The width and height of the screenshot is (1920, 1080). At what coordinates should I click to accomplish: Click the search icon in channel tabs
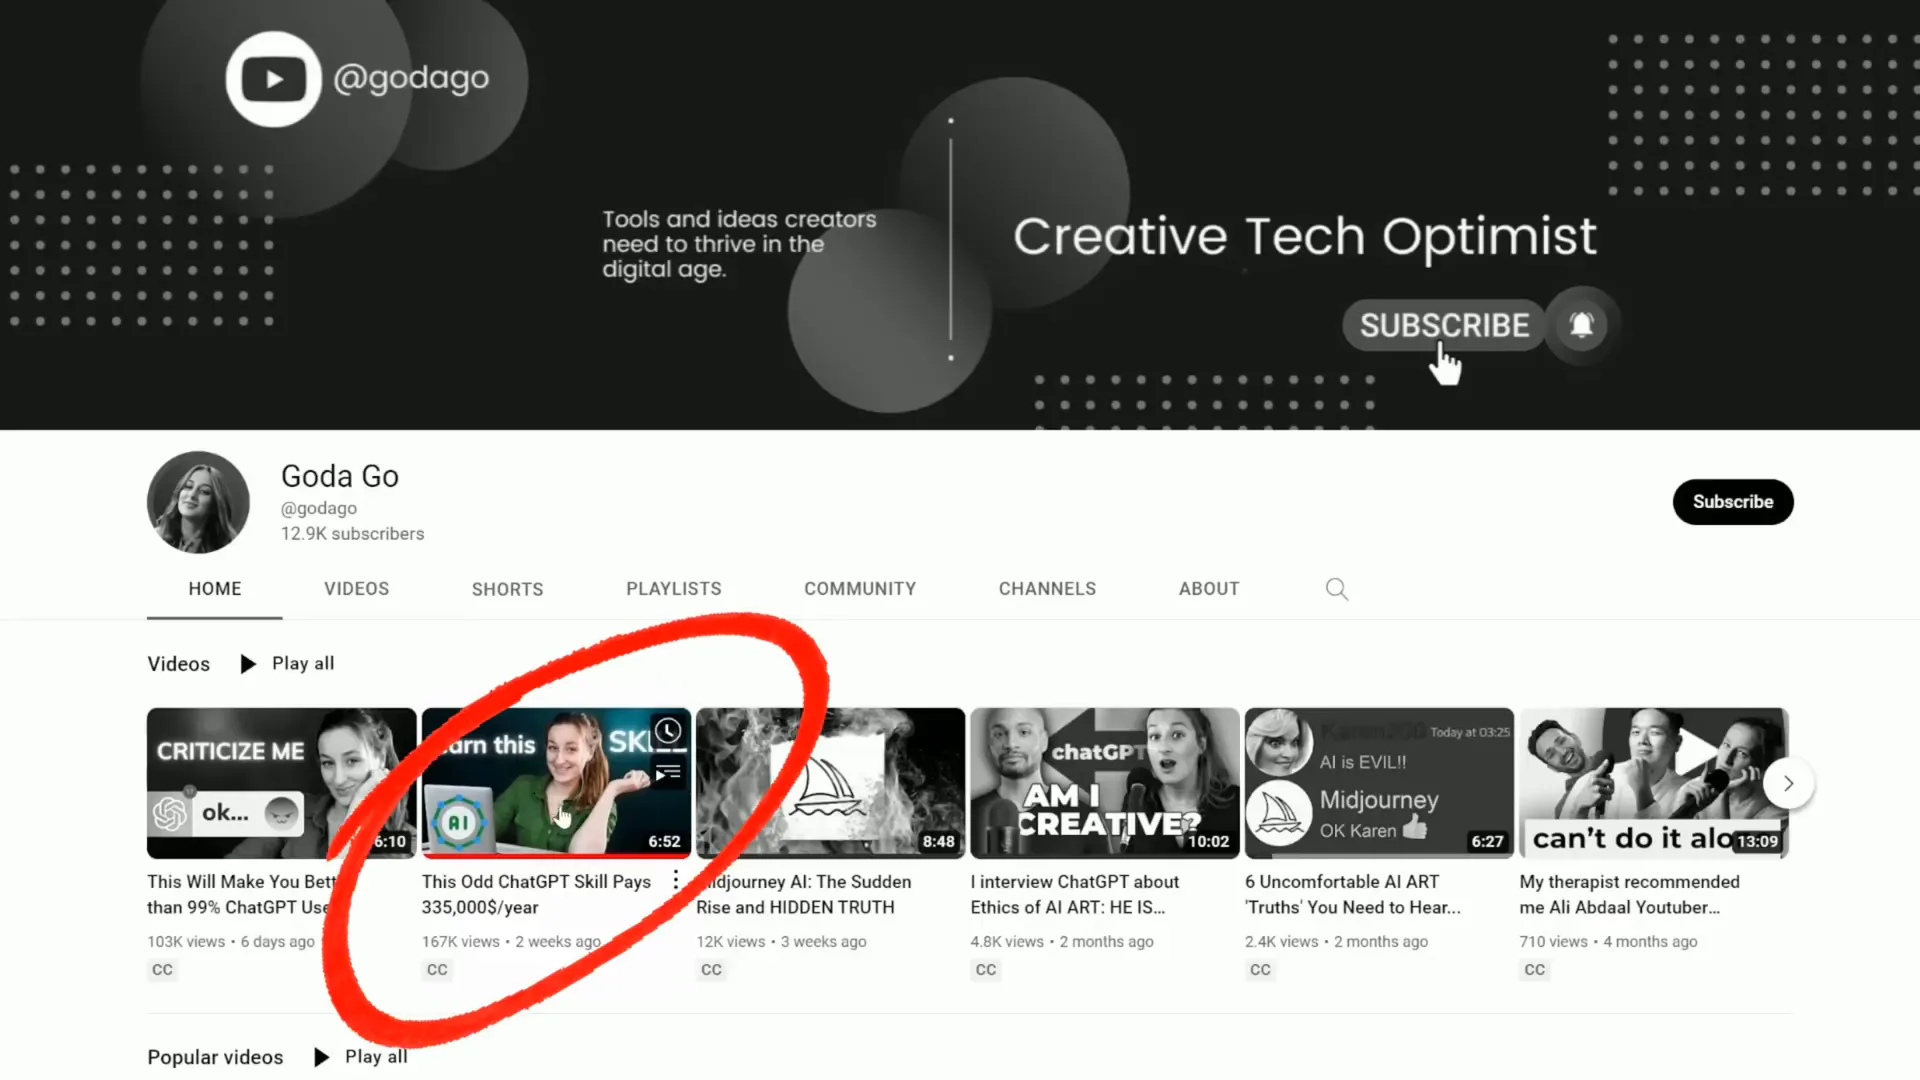pyautogui.click(x=1337, y=589)
